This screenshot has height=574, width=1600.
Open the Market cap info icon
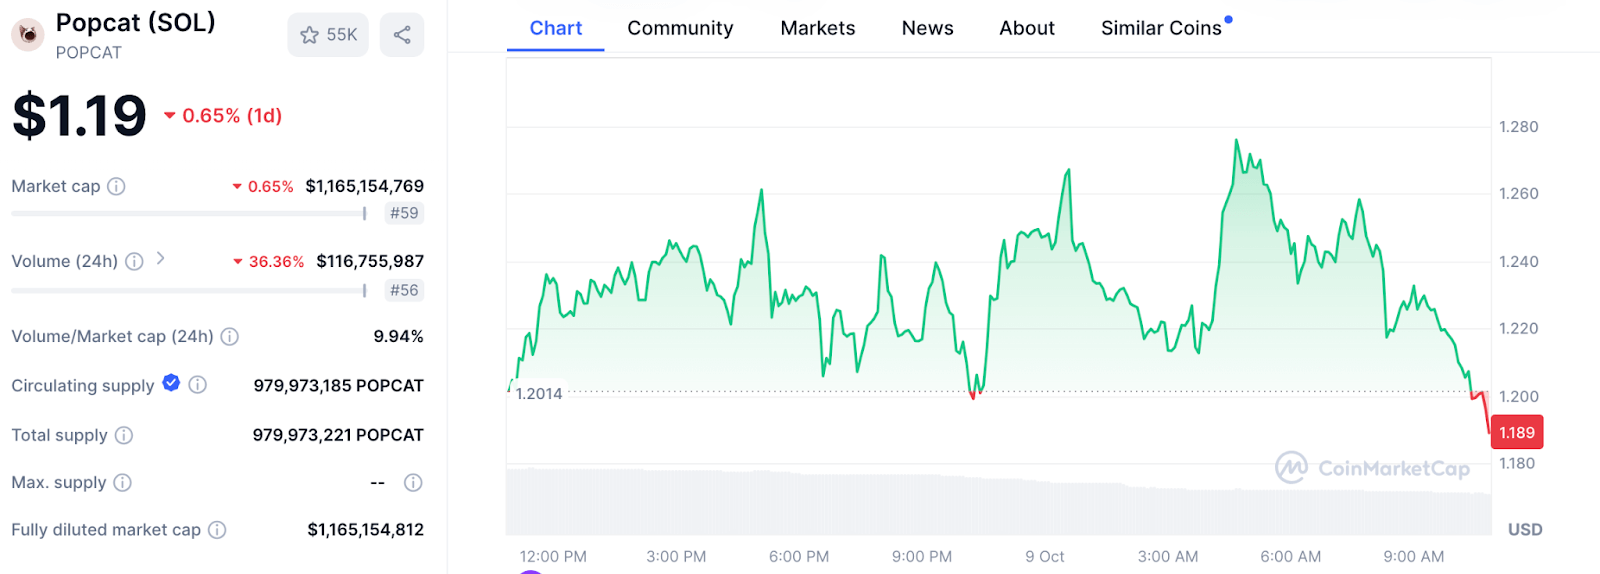[116, 186]
